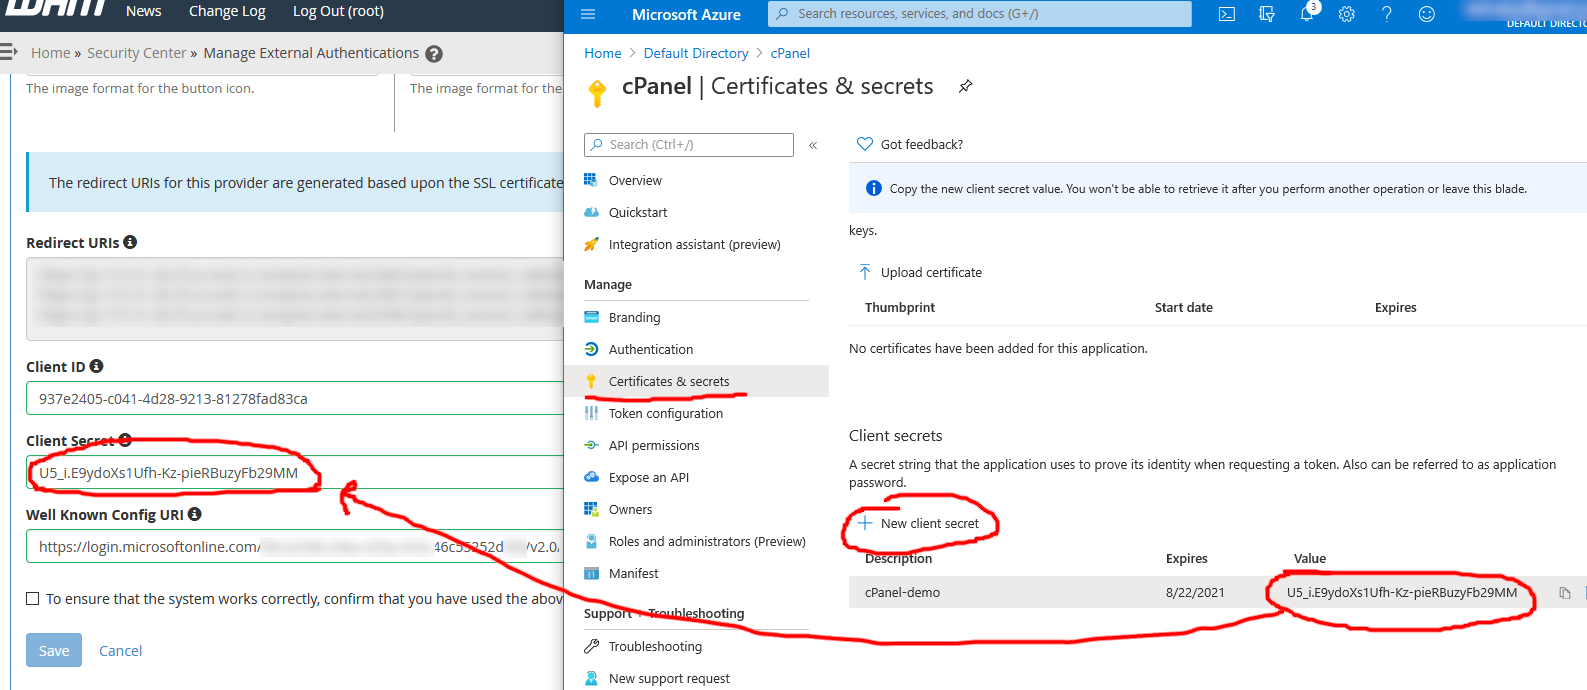
Task: Click the Upload certificate arrow icon
Action: point(865,272)
